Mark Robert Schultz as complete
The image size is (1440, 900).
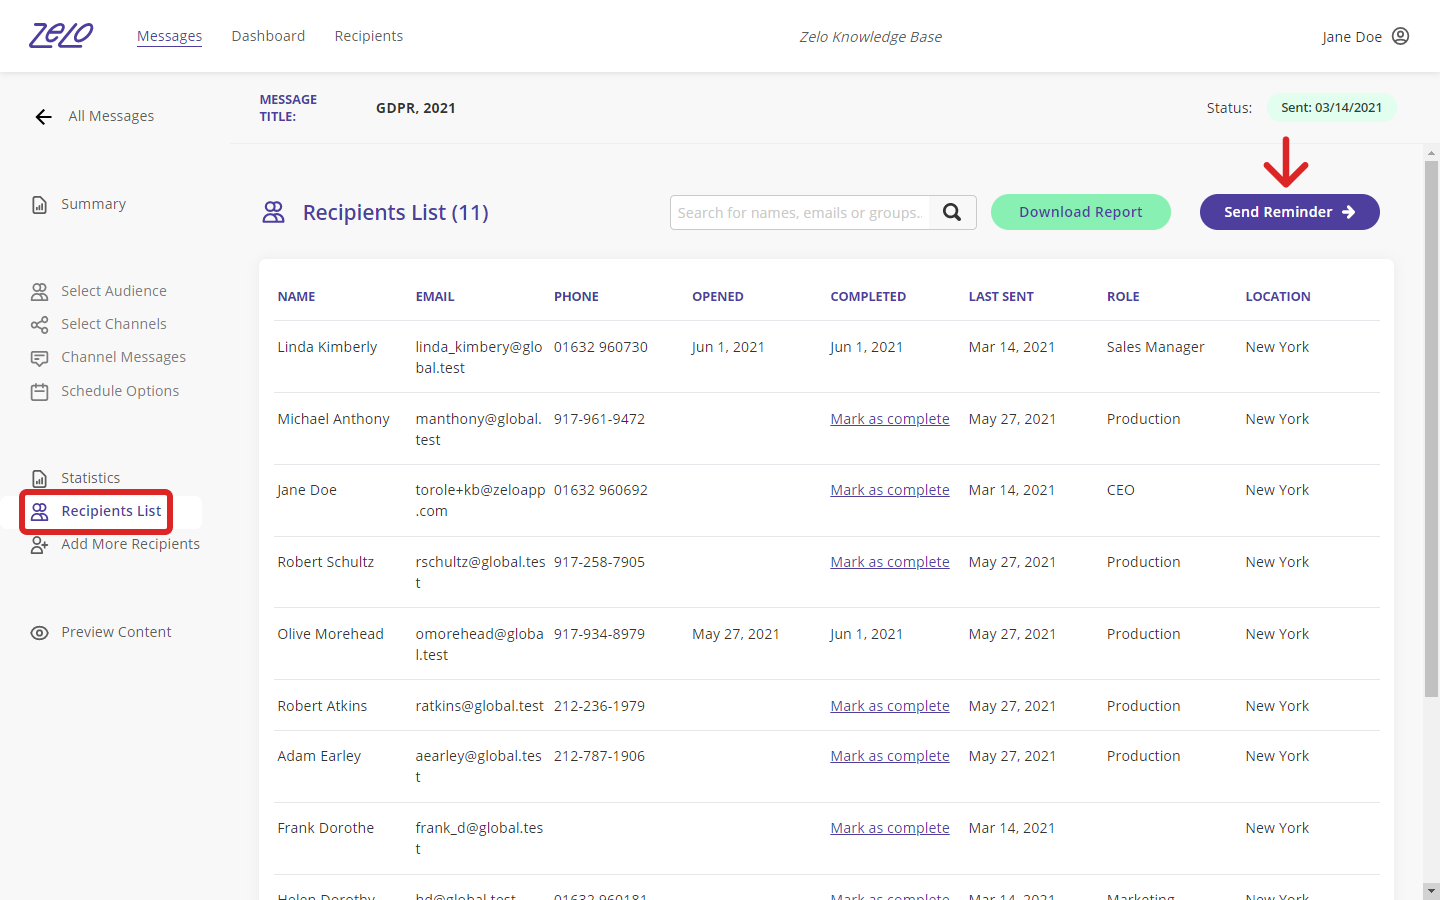(x=890, y=562)
